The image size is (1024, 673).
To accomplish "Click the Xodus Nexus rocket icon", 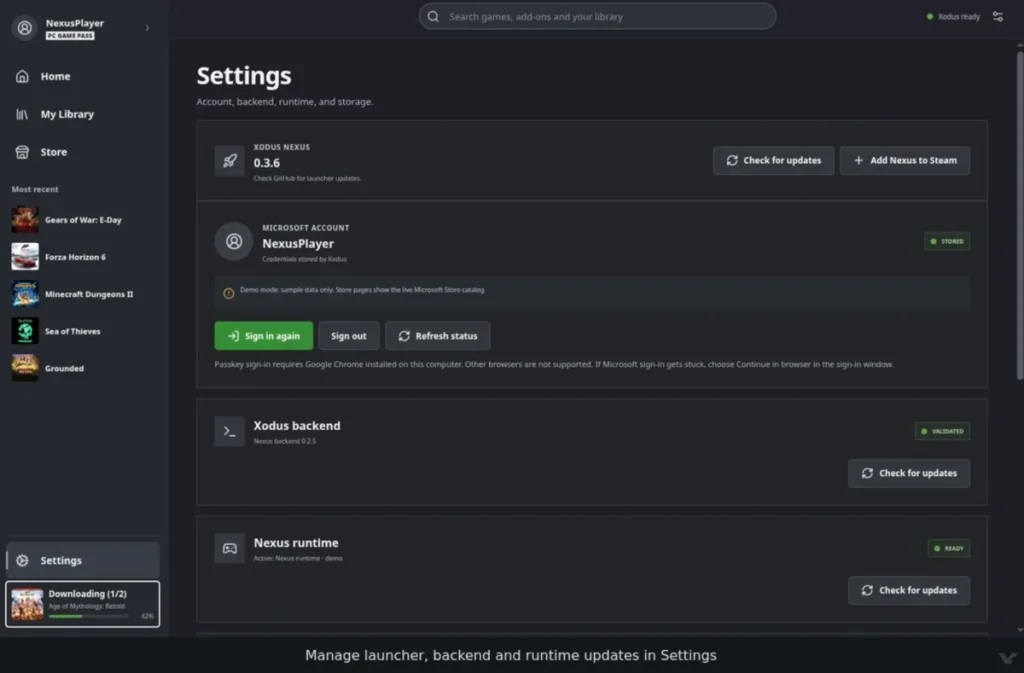I will (x=229, y=161).
